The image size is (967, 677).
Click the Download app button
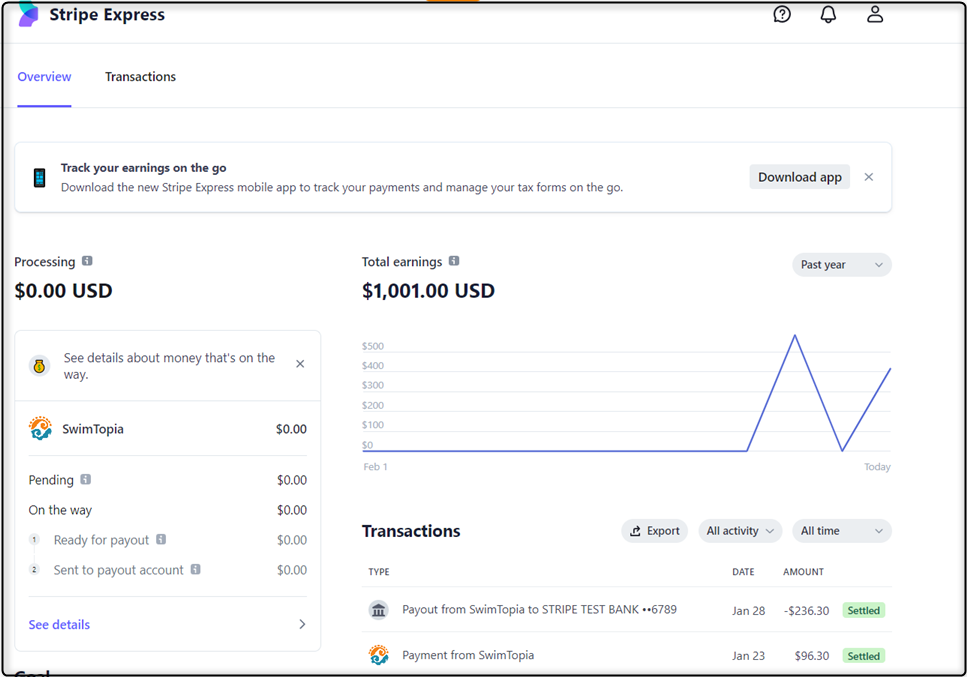(x=799, y=177)
